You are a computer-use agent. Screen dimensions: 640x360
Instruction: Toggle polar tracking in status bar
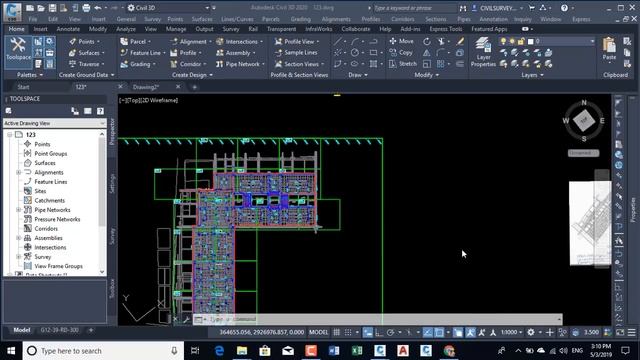click(x=391, y=333)
